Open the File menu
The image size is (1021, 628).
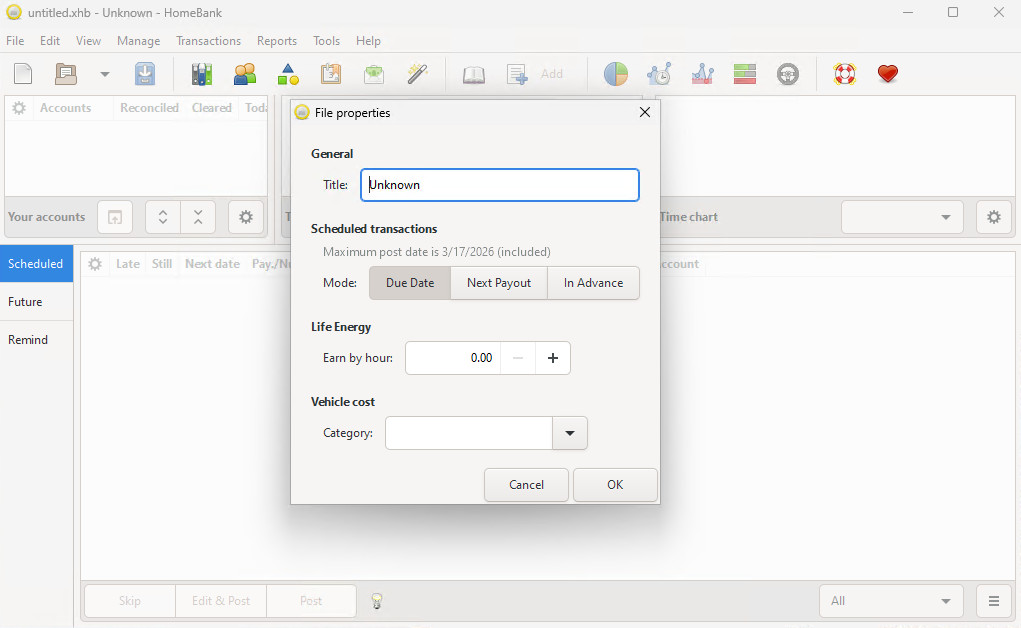15,40
